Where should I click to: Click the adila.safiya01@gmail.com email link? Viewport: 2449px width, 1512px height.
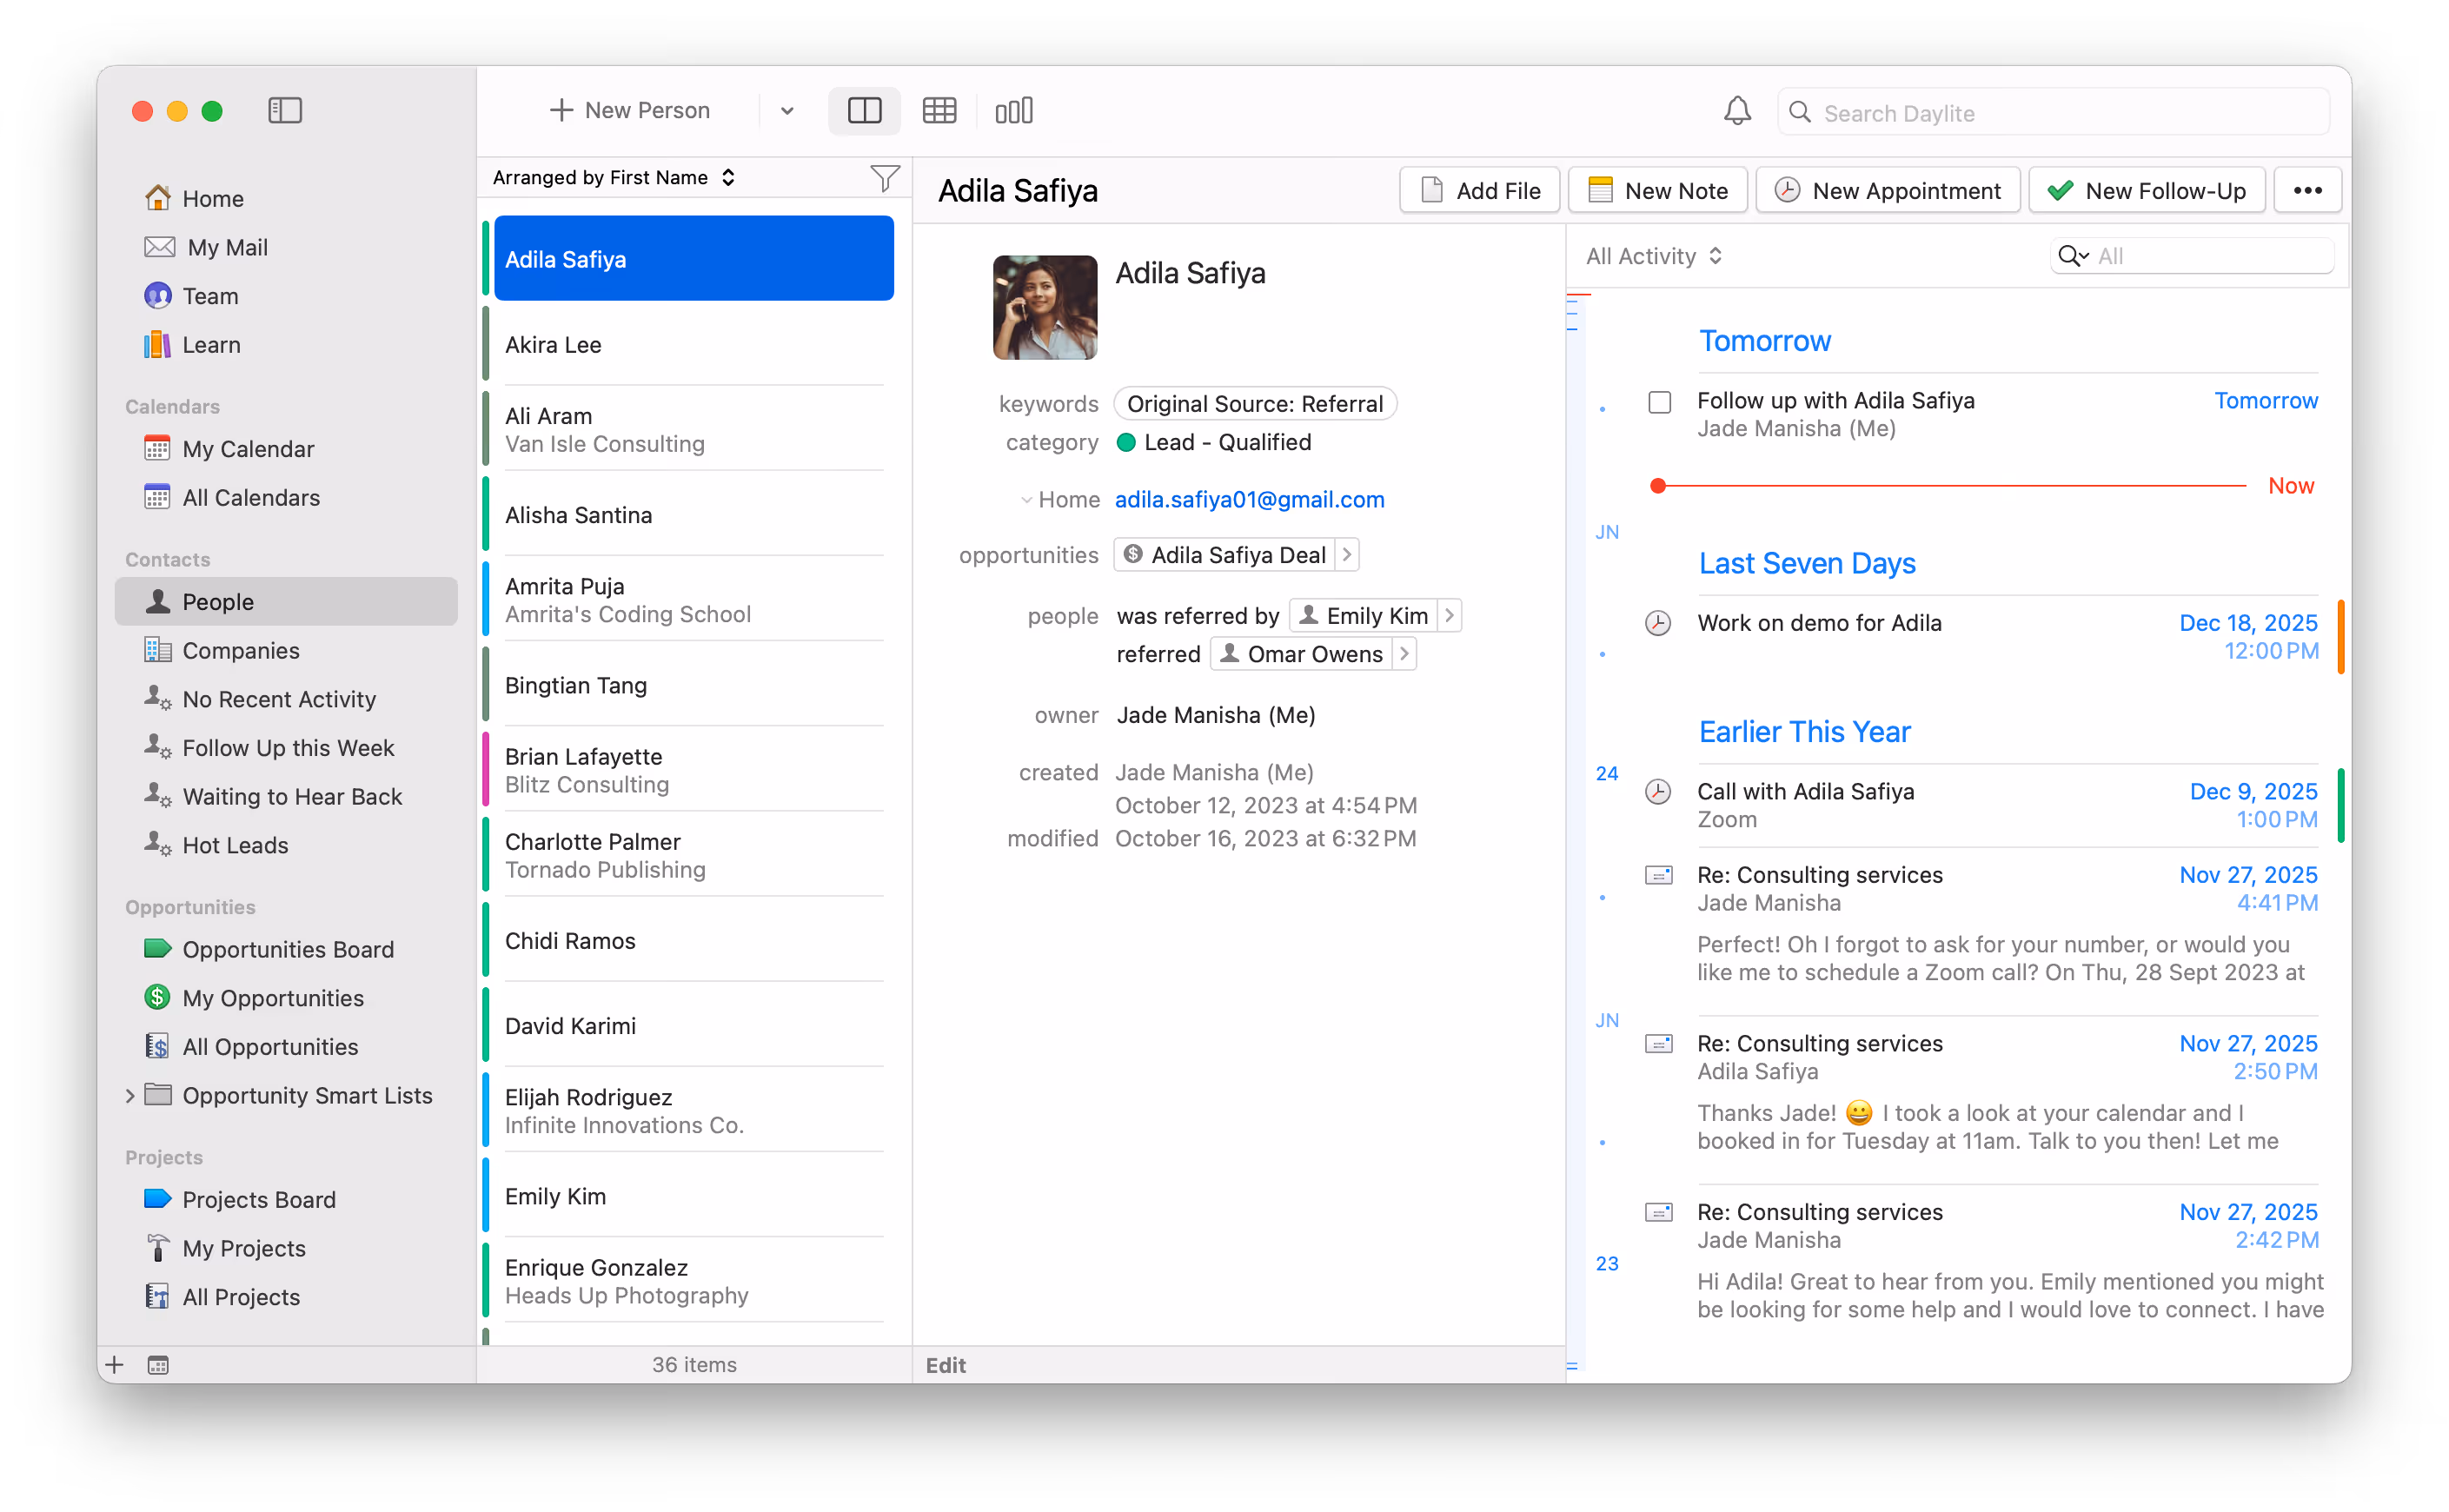coord(1249,500)
